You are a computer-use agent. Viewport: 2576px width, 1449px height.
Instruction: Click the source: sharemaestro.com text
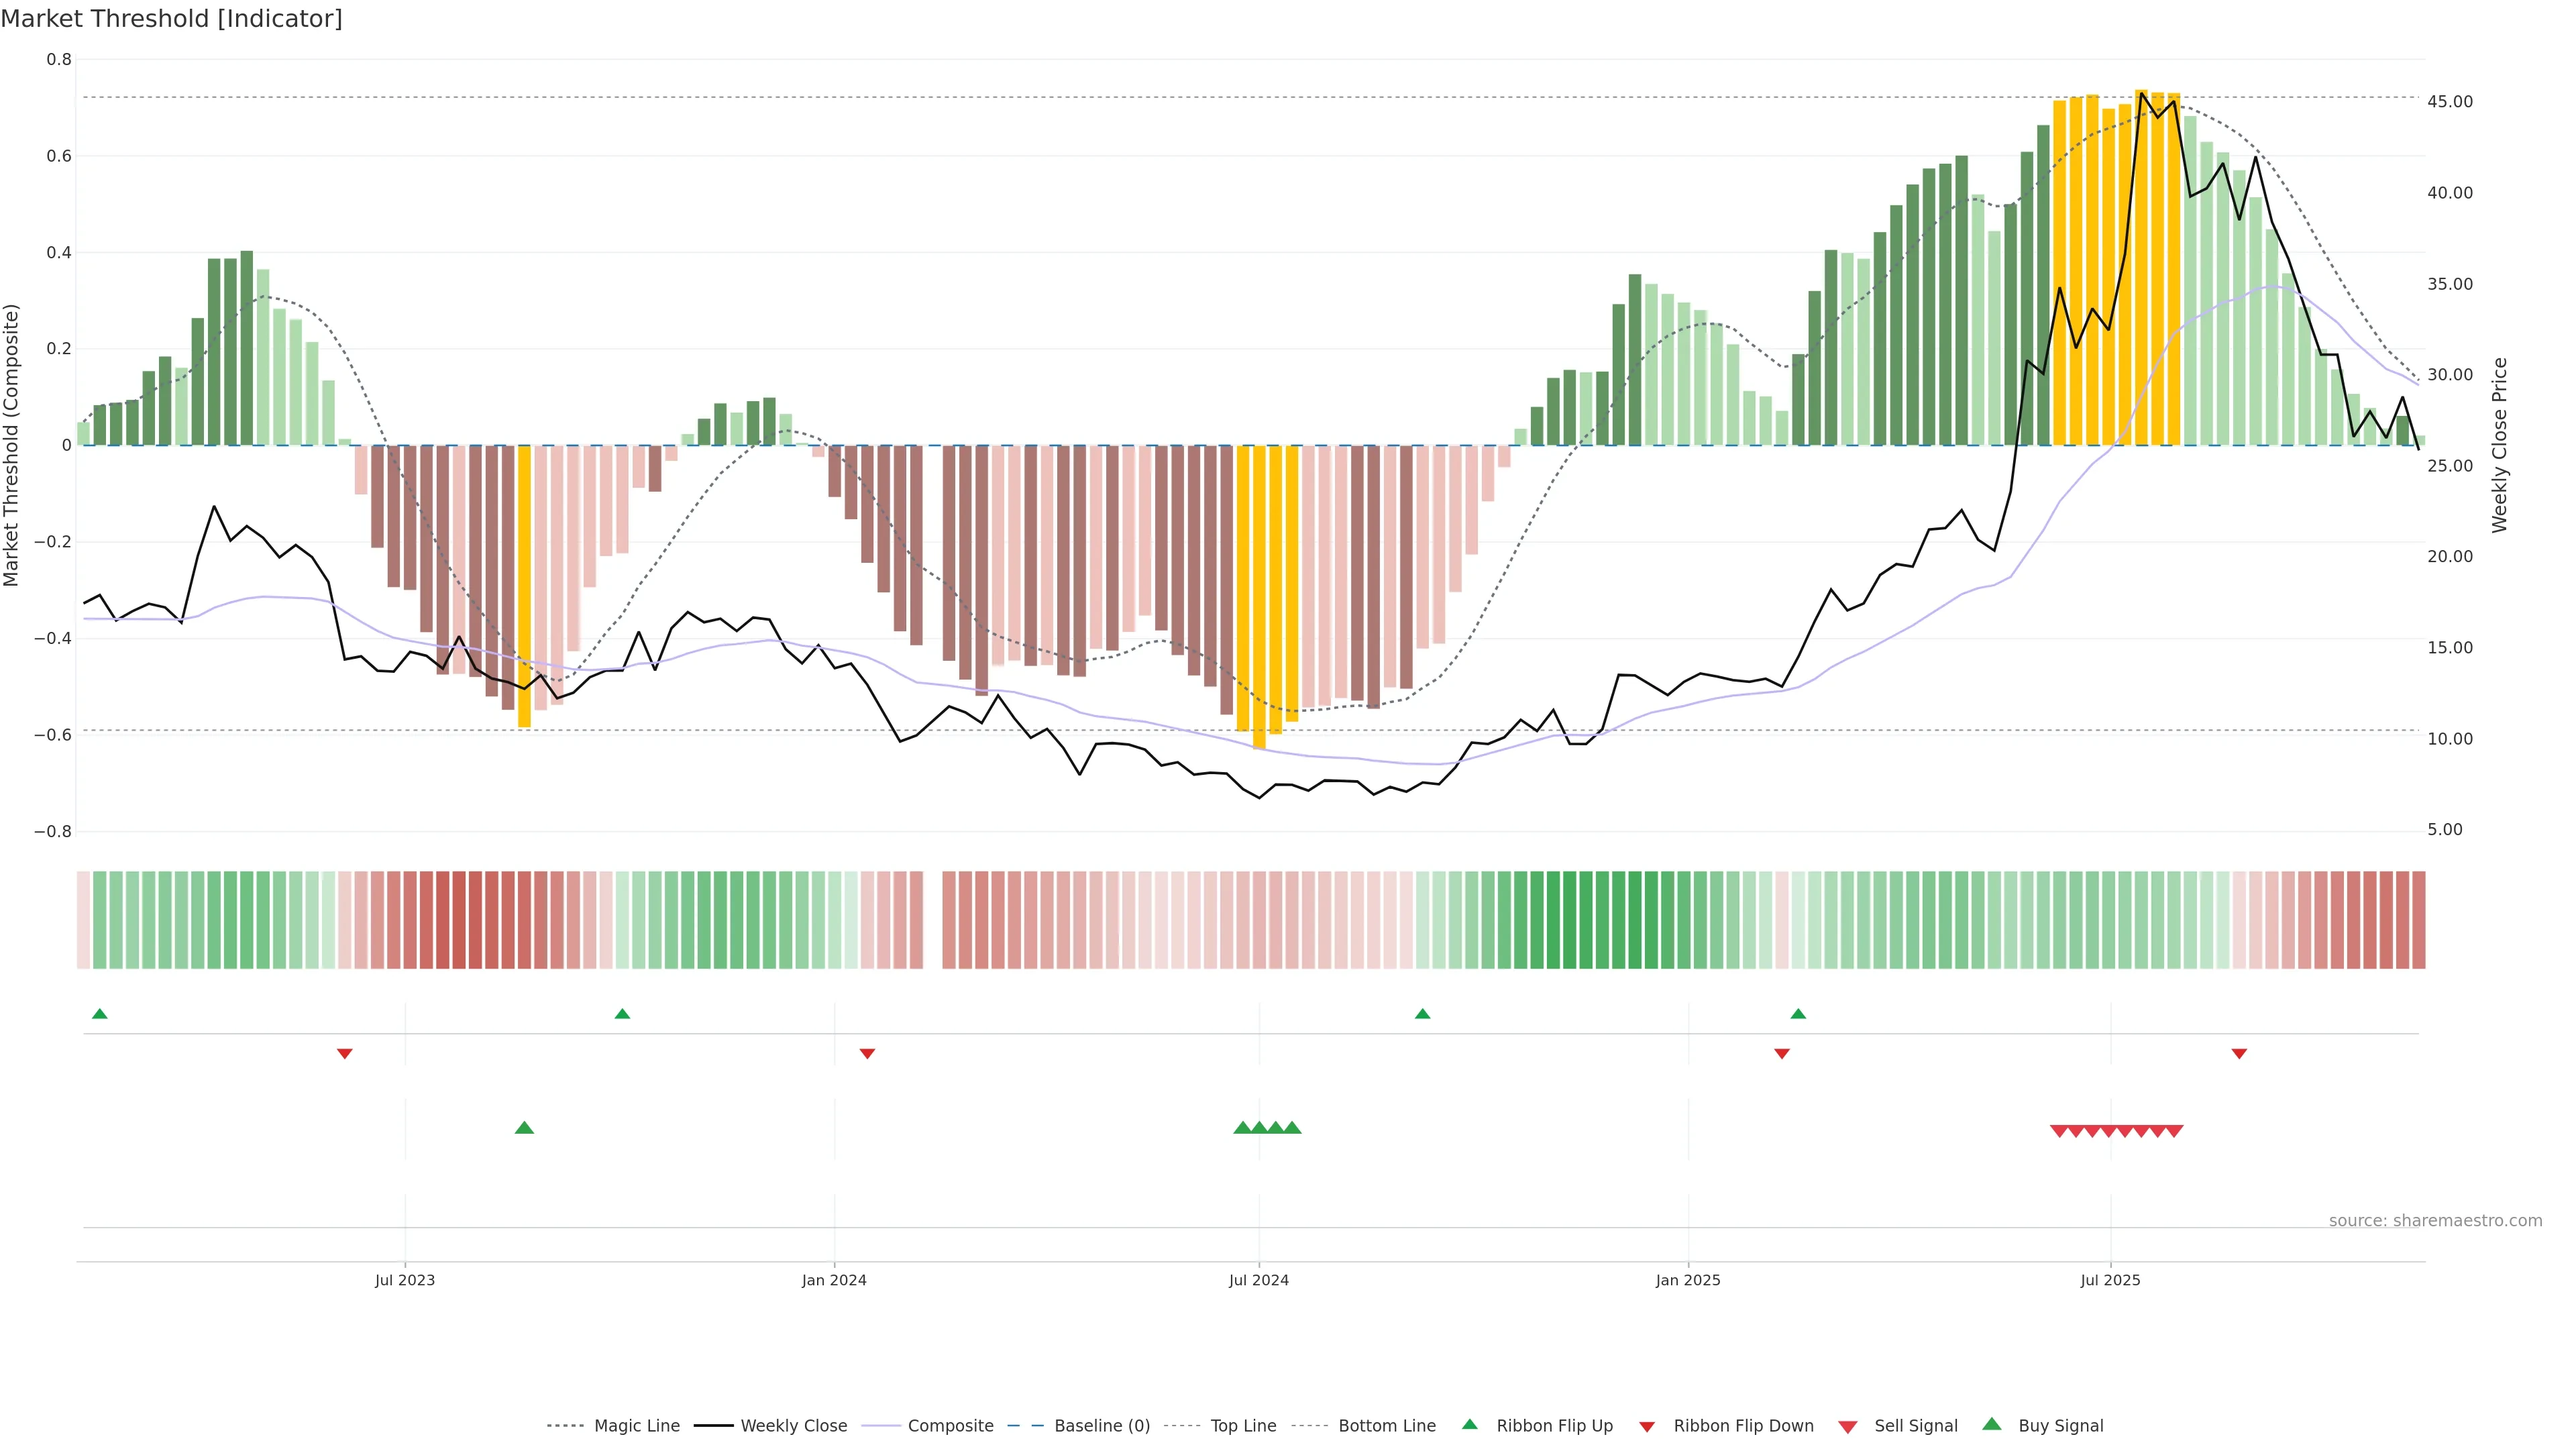[2435, 1221]
